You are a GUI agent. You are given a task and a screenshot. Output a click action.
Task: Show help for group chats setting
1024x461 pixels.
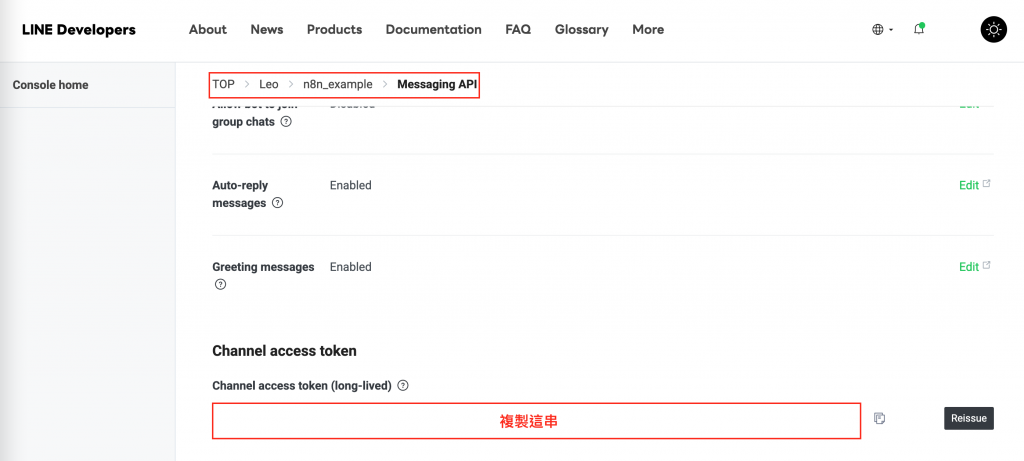(x=285, y=122)
